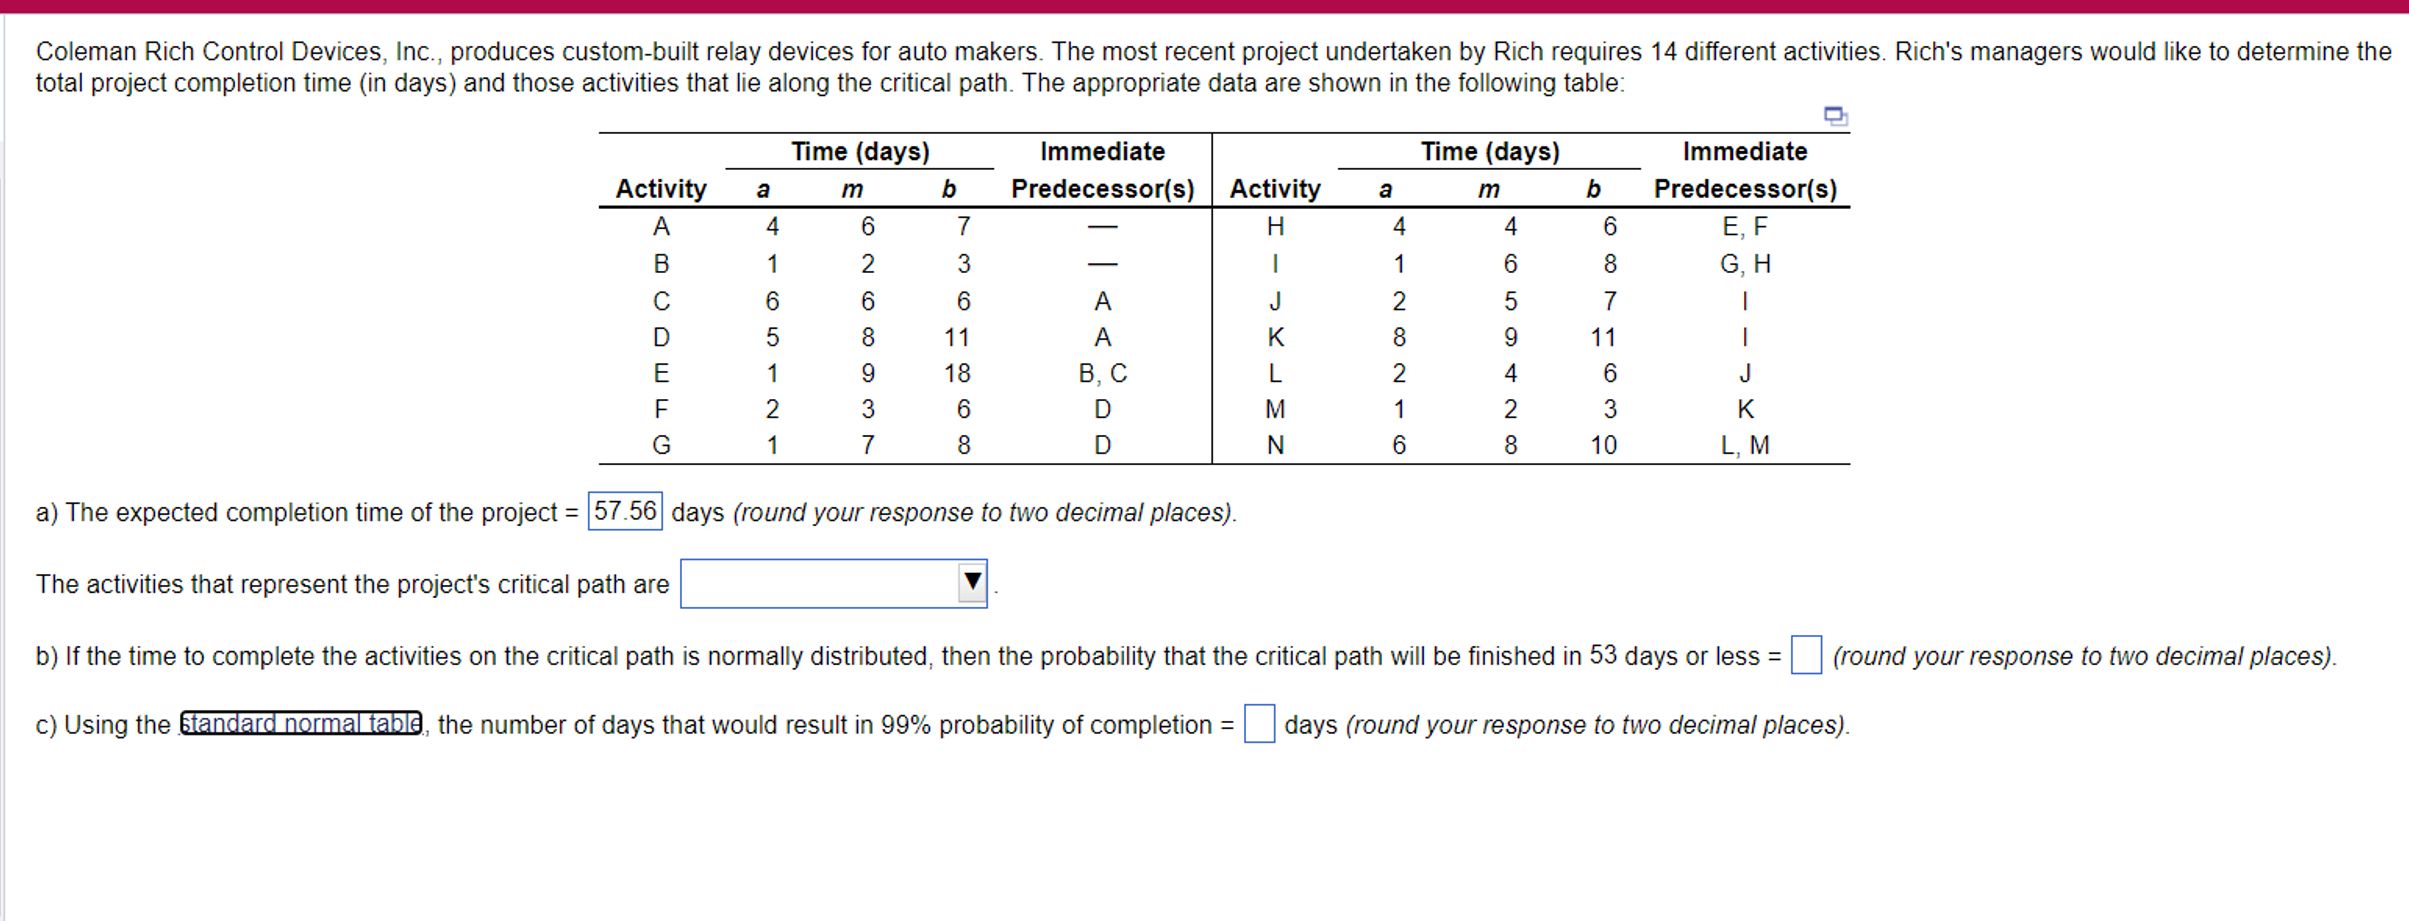
Task: Click Activity A row in the left table
Action: 661,225
